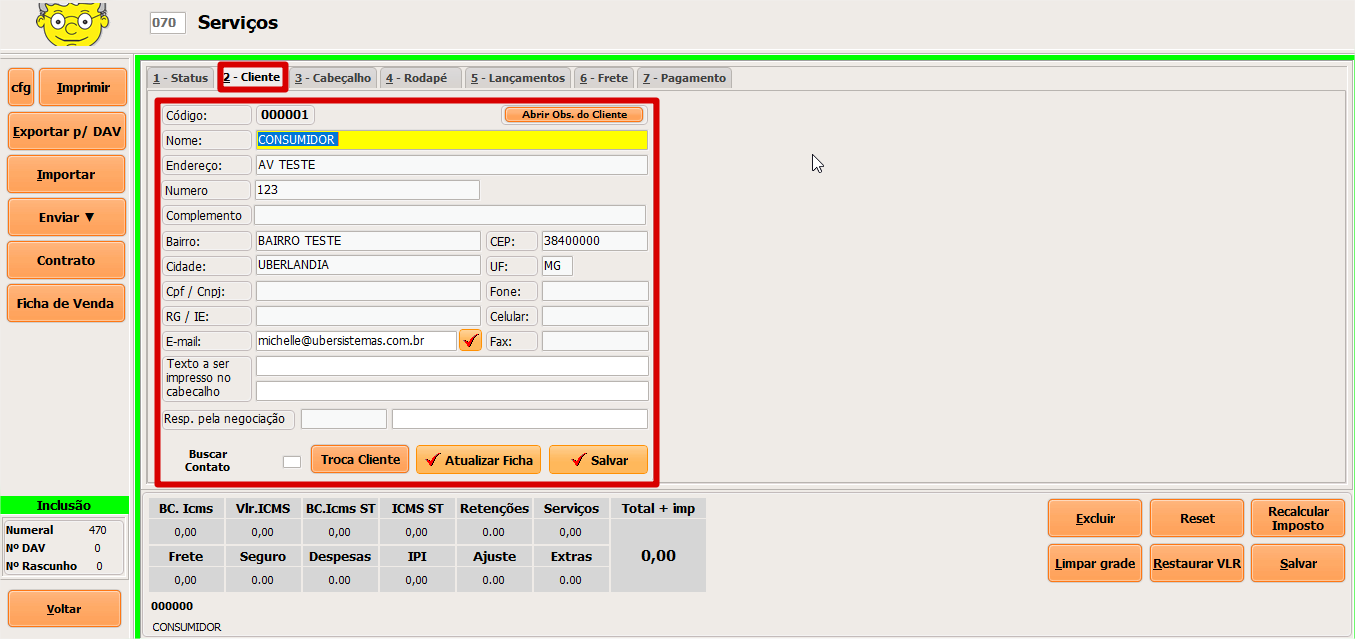This screenshot has width=1355, height=639.
Task: Click the red checkmark icon beside E-mail
Action: (x=470, y=341)
